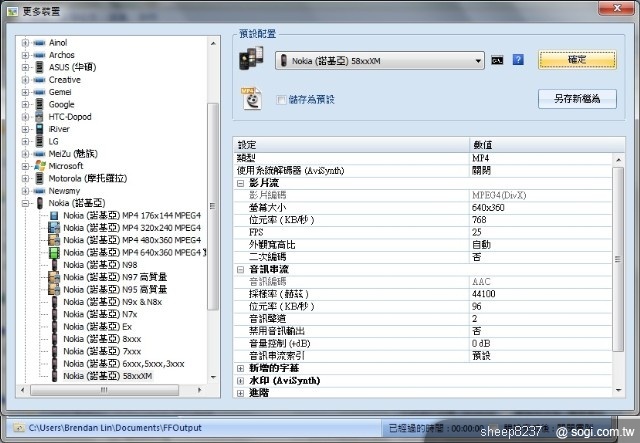Click the Creative device icon

click(39, 80)
